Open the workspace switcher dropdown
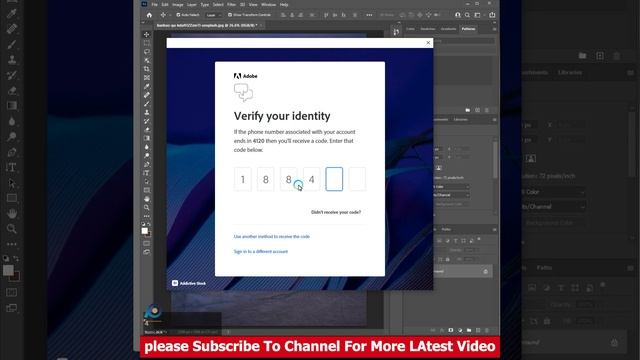Screen dimensions: 640x360 click(478, 15)
